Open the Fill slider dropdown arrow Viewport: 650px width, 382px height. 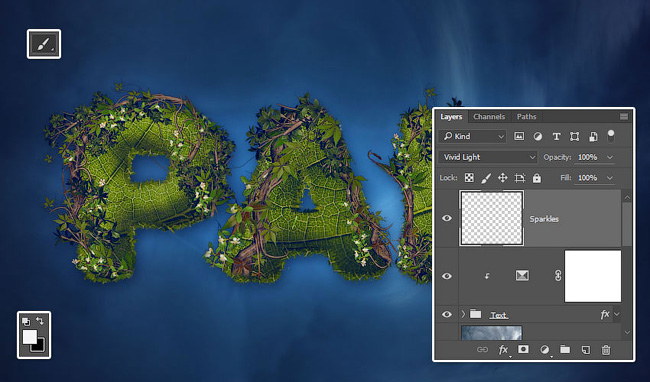click(x=609, y=178)
